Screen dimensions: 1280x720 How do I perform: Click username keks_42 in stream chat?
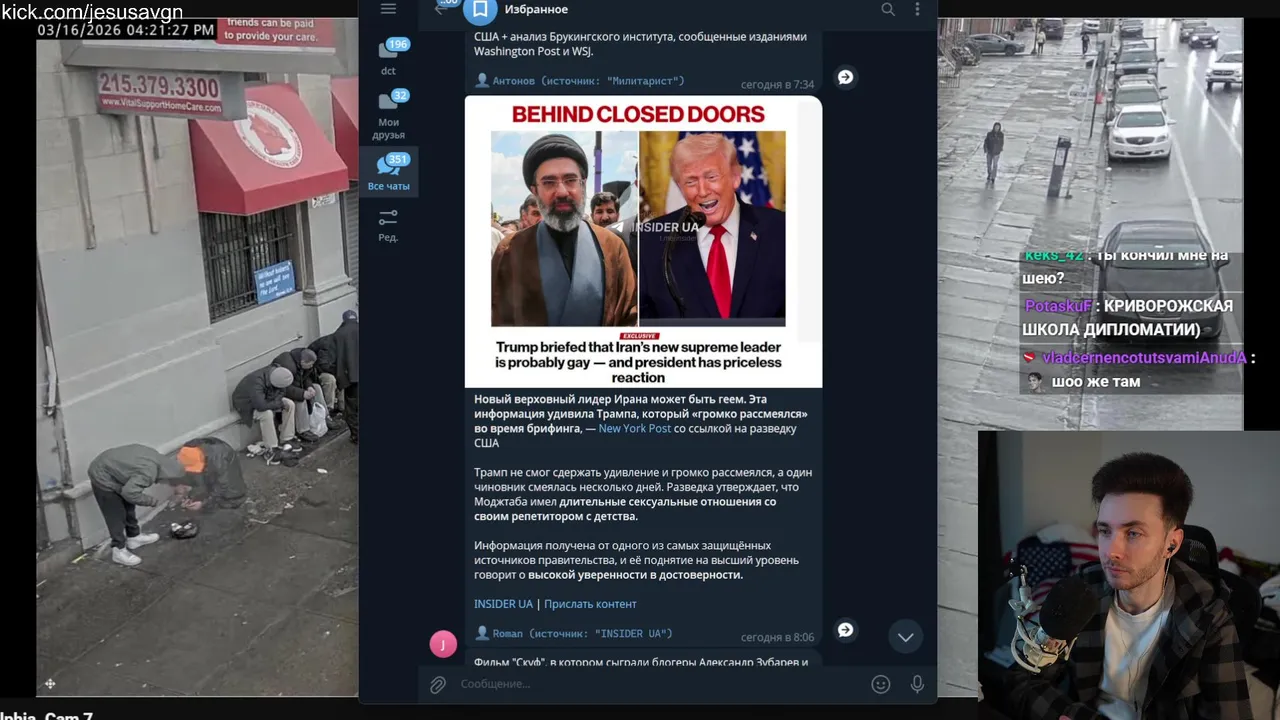pos(1054,256)
